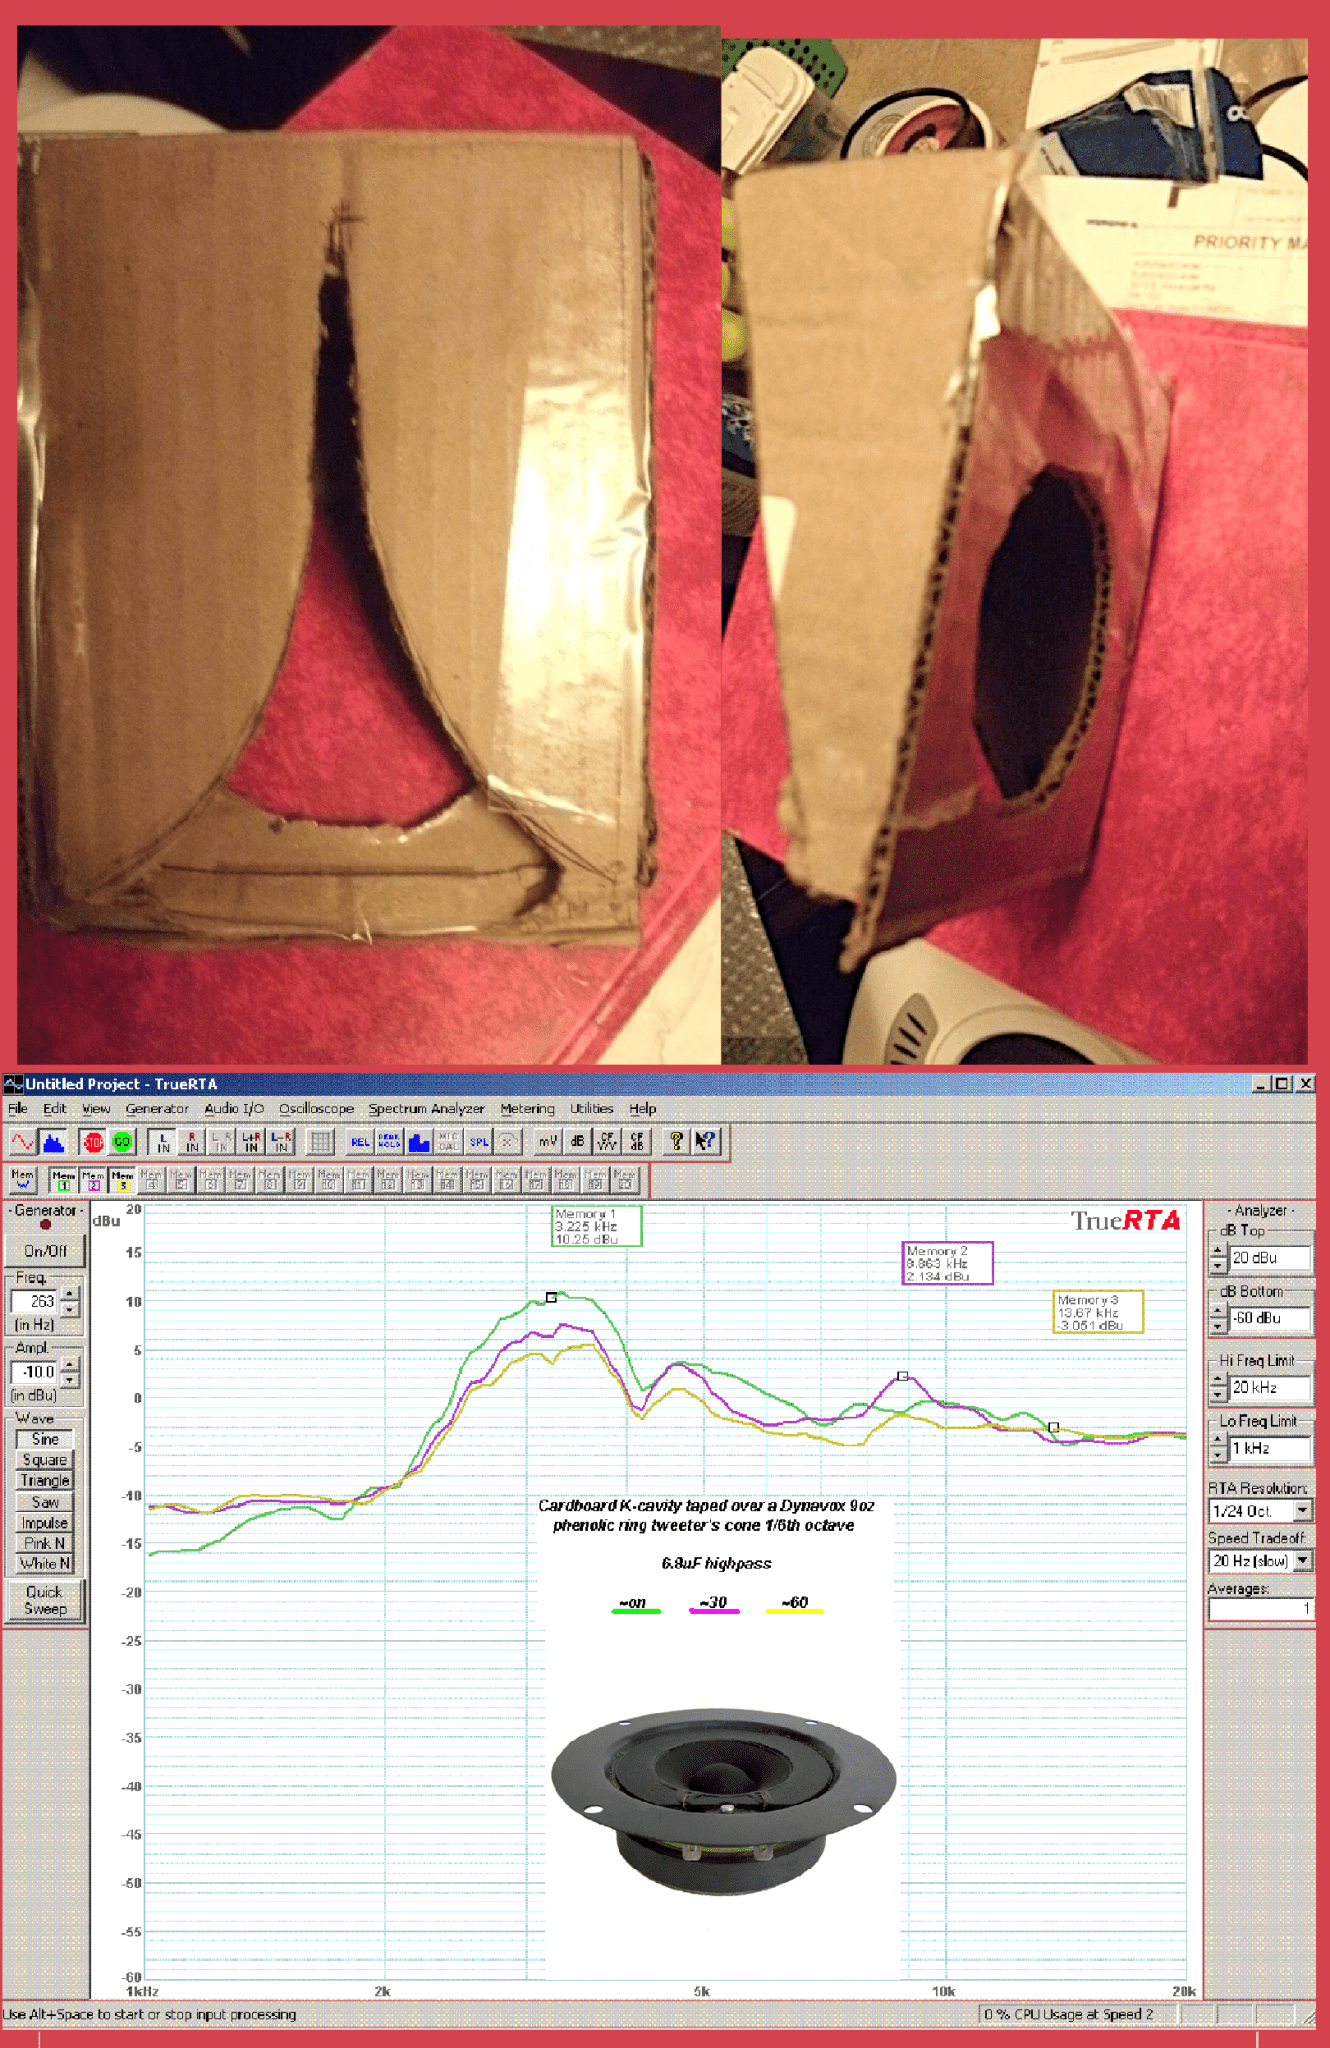Adjust the generator Ampl stepper arrows
This screenshot has height=2048, width=1330.
tap(69, 1372)
